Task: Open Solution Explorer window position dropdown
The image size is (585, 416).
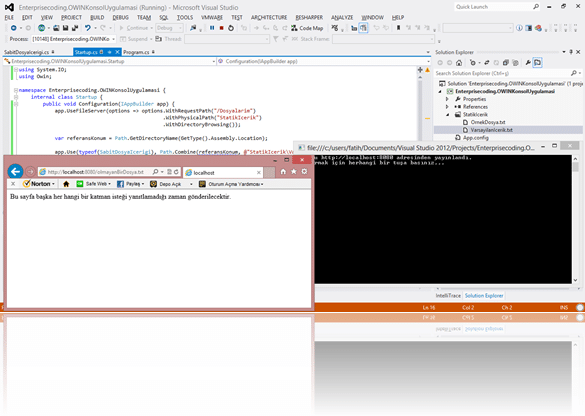Action: pos(564,52)
